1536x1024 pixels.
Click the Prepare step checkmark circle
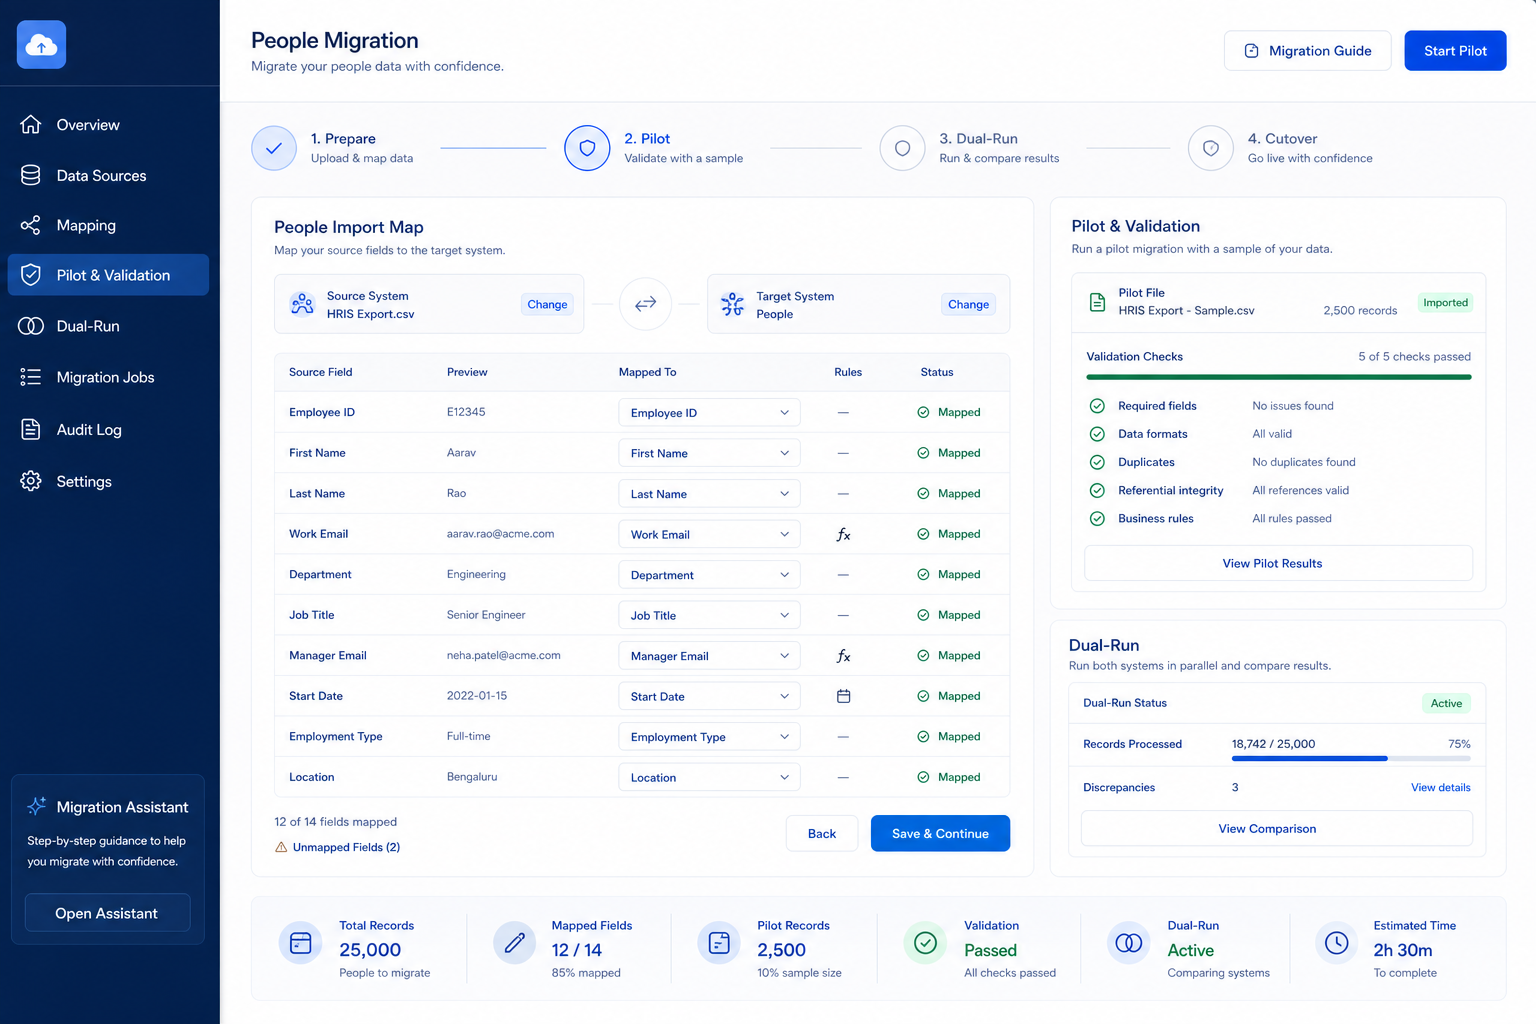coord(274,148)
